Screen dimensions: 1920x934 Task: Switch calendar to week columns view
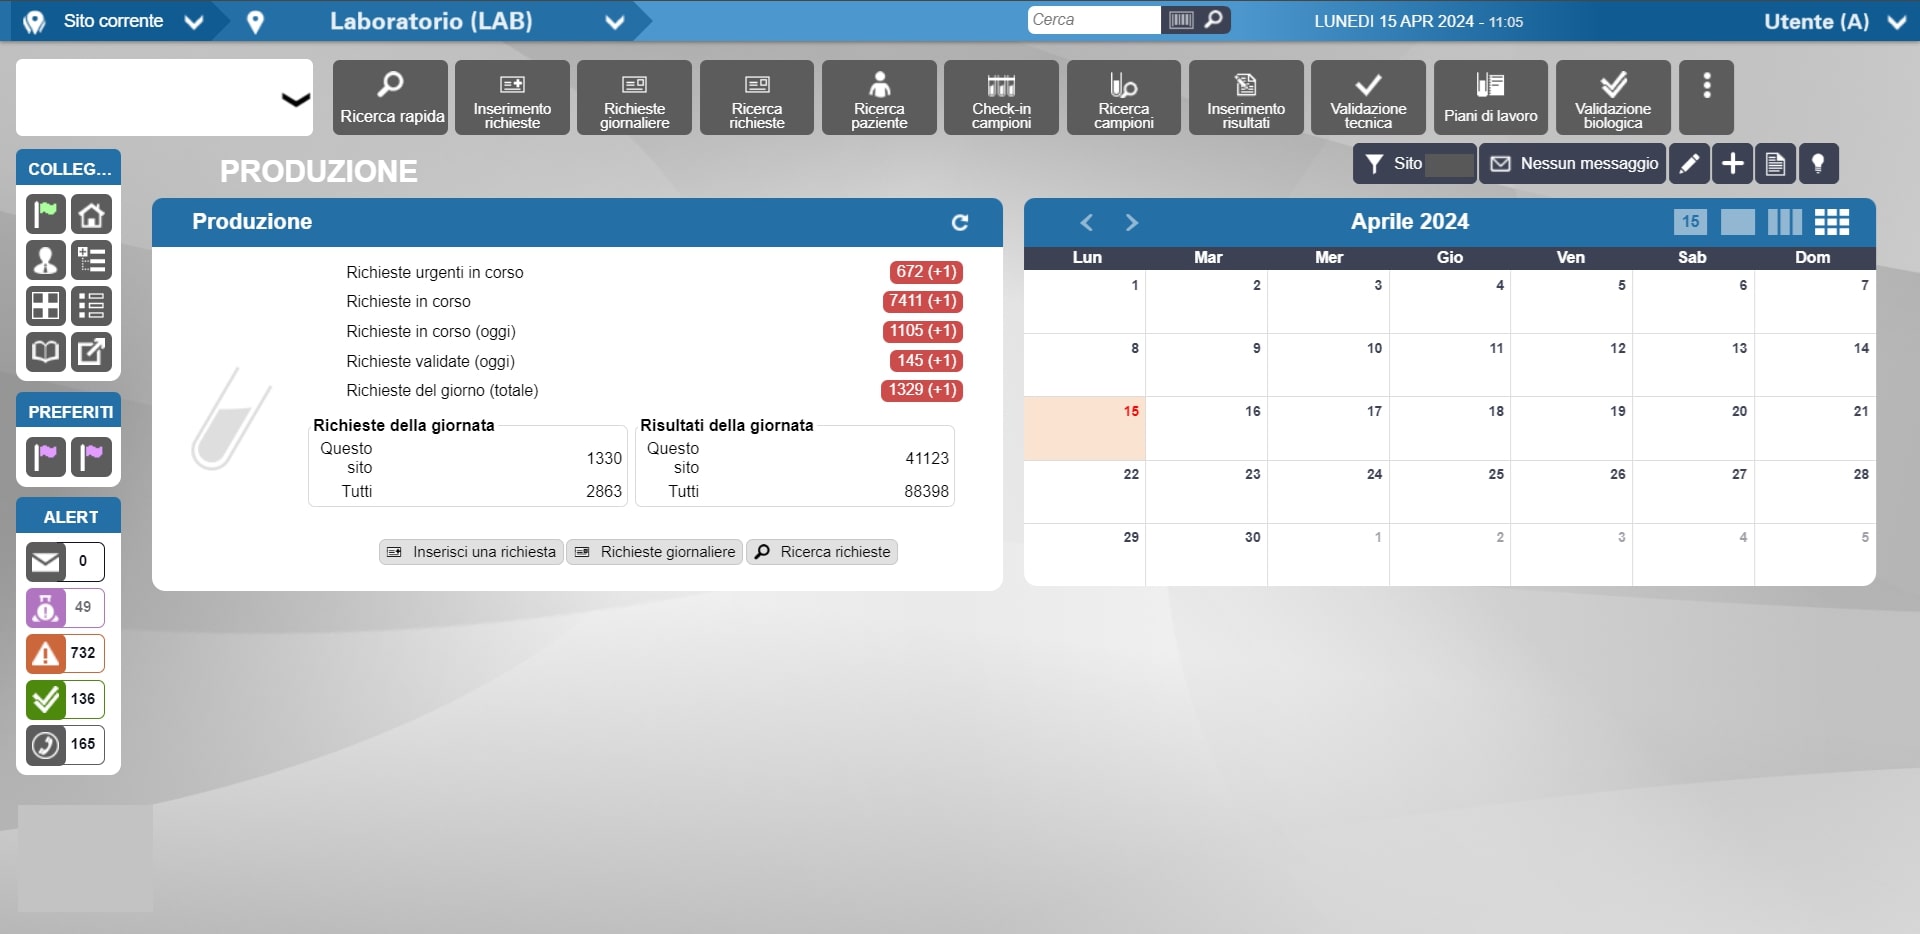(x=1784, y=222)
